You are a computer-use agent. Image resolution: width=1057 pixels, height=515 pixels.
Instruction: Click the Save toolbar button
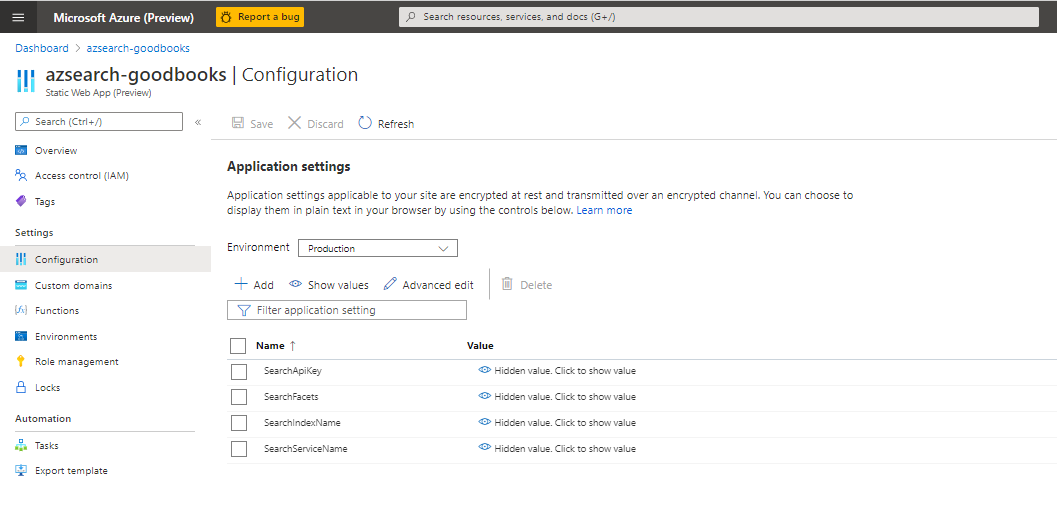(252, 123)
